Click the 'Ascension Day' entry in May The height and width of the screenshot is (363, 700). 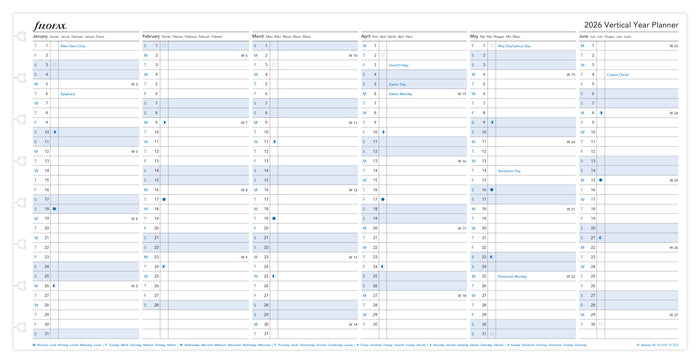point(509,171)
